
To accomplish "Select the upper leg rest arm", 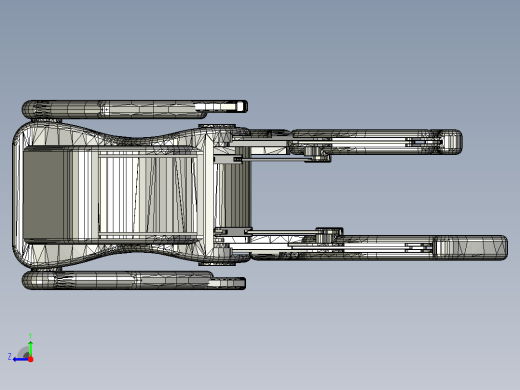I will pos(347,142).
